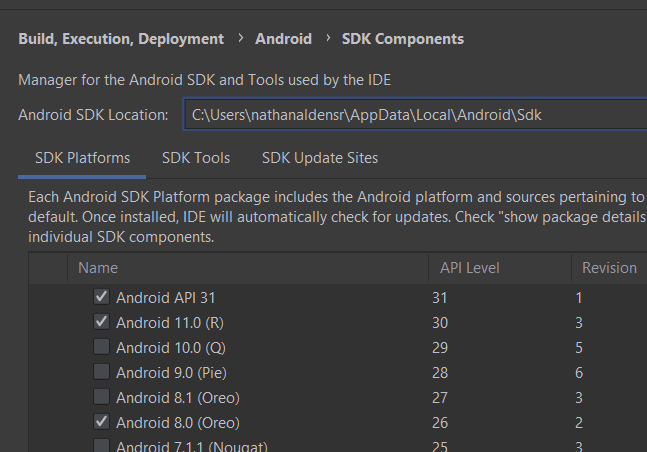Sort table by API Level column
Viewport: 647px width, 452px height.
coord(470,268)
